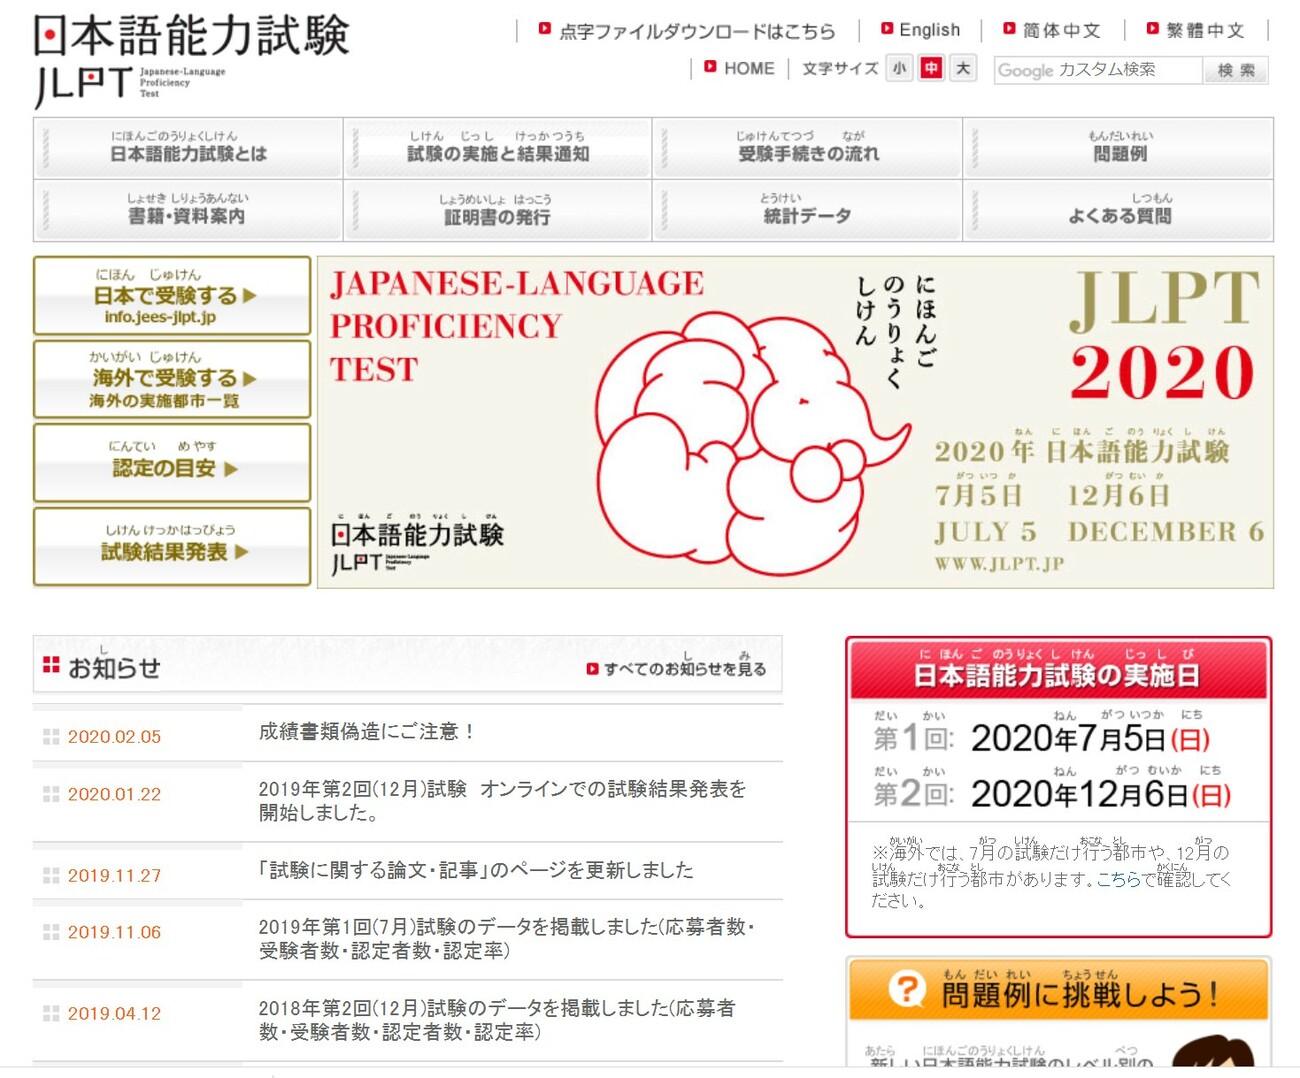Viewport: 1300px width, 1078px height.
Task: Click the grey grid icon beside 2020.01.22
Action: [51, 794]
